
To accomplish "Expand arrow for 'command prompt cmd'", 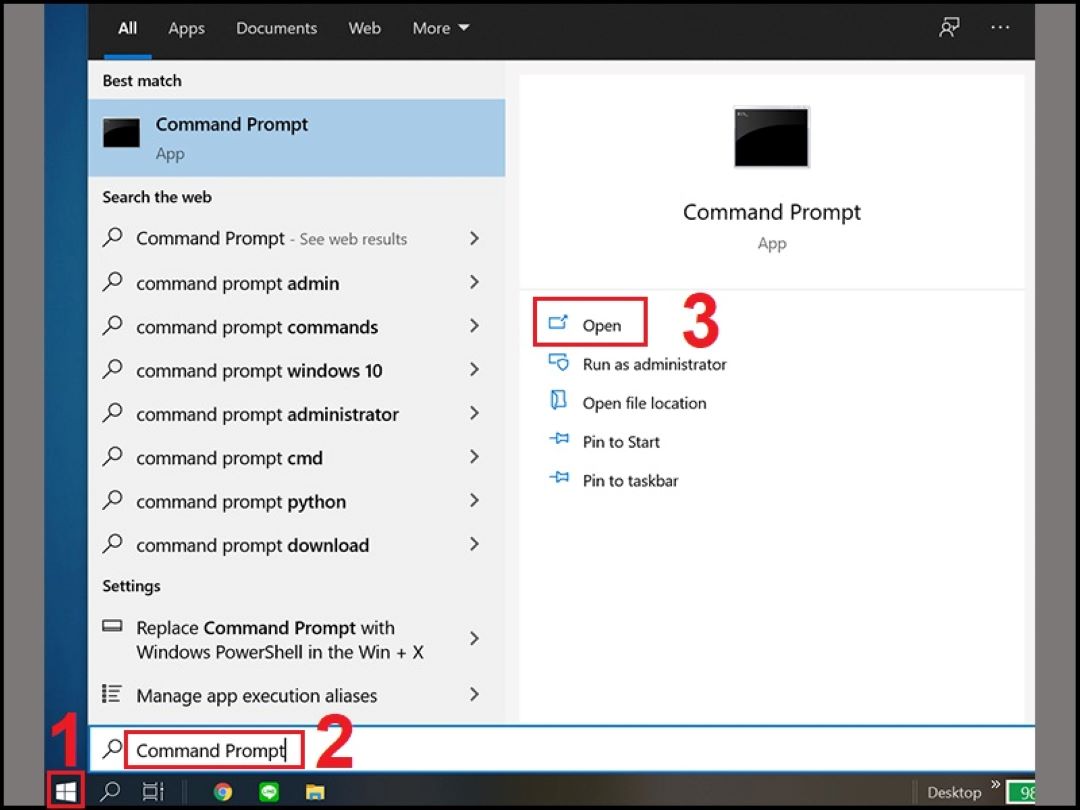I will pos(474,457).
